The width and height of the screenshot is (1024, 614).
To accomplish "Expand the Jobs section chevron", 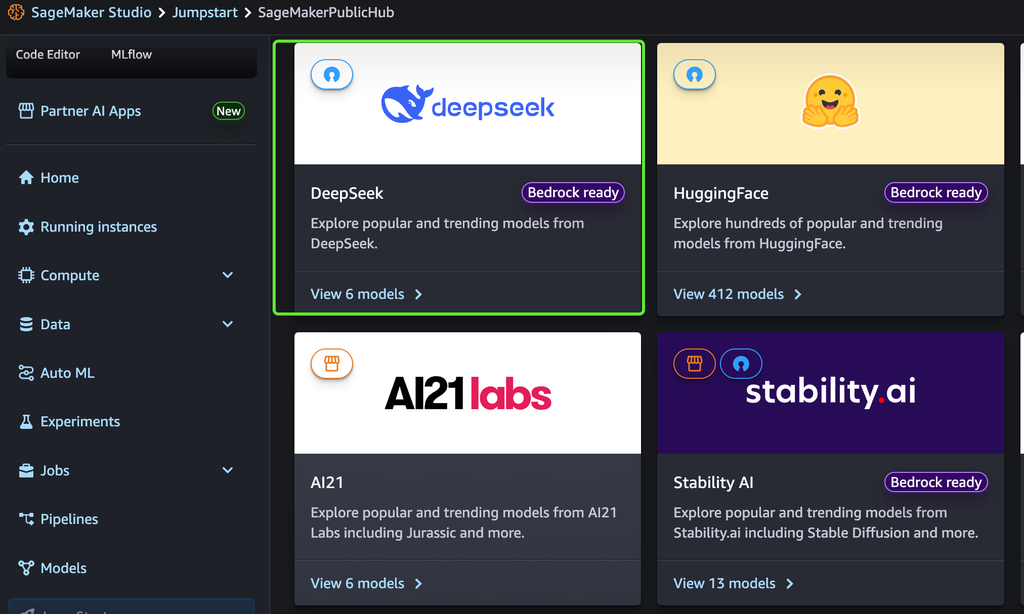I will click(x=227, y=470).
